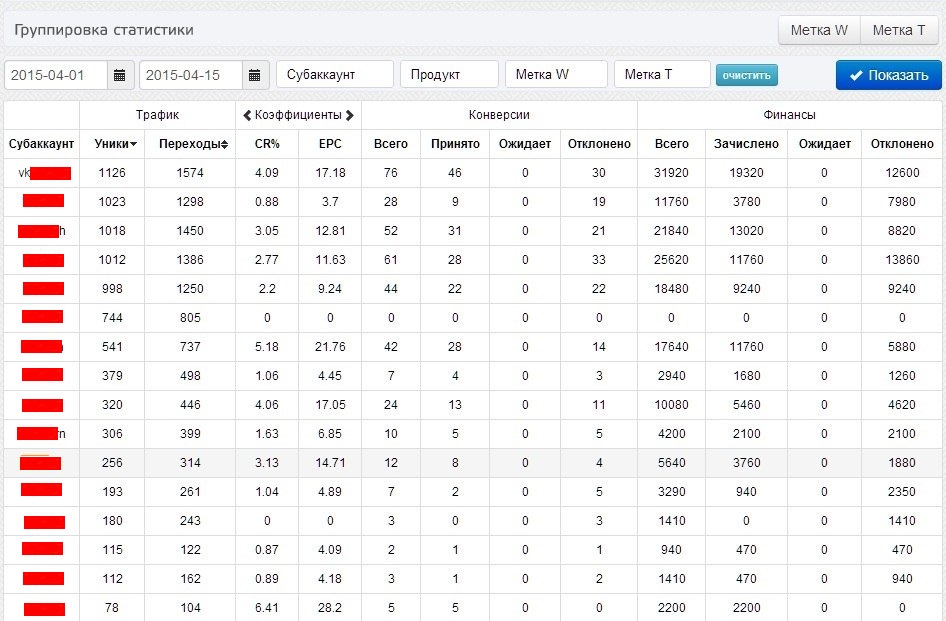The height and width of the screenshot is (621, 946).
Task: Click right chevron beside Коэффициенты header
Action: point(350,115)
